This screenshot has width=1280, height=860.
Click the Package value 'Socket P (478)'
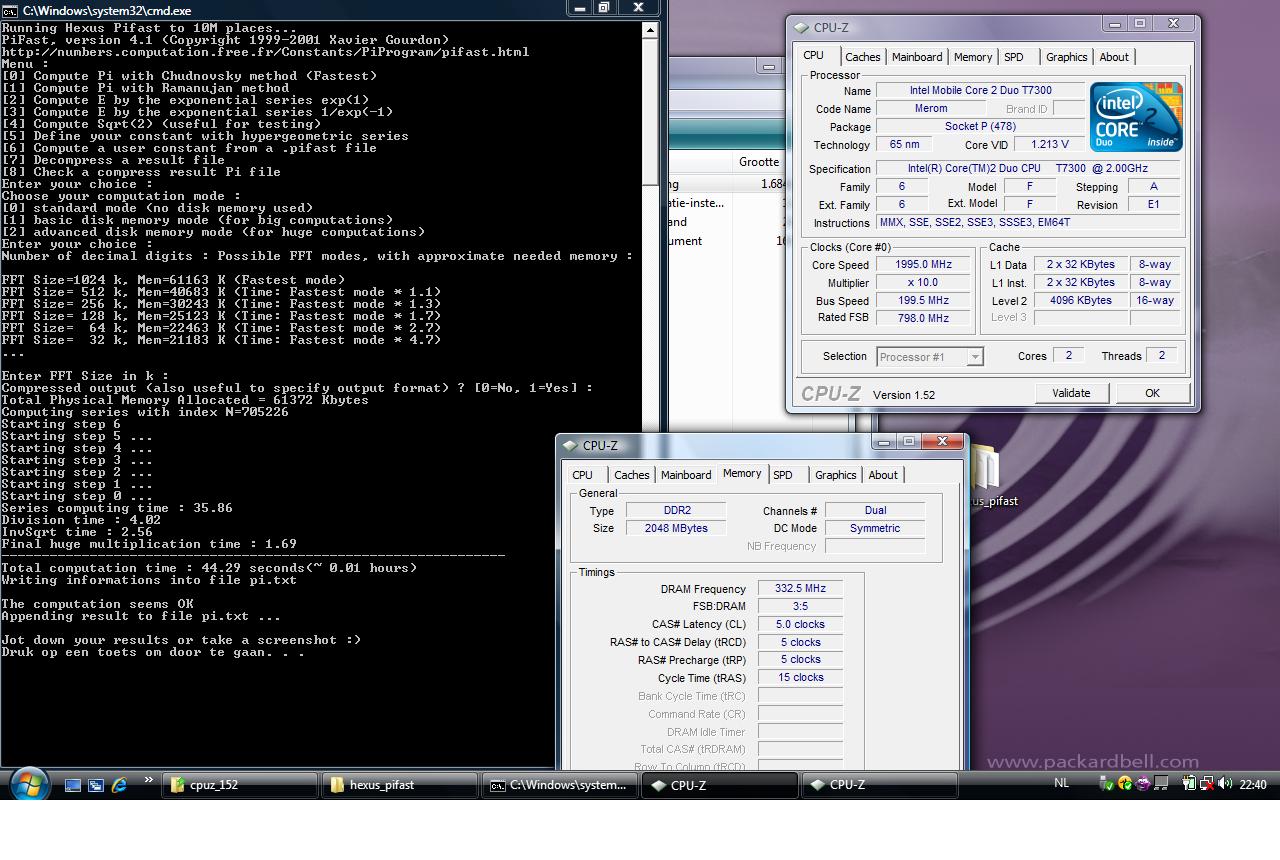coord(980,127)
